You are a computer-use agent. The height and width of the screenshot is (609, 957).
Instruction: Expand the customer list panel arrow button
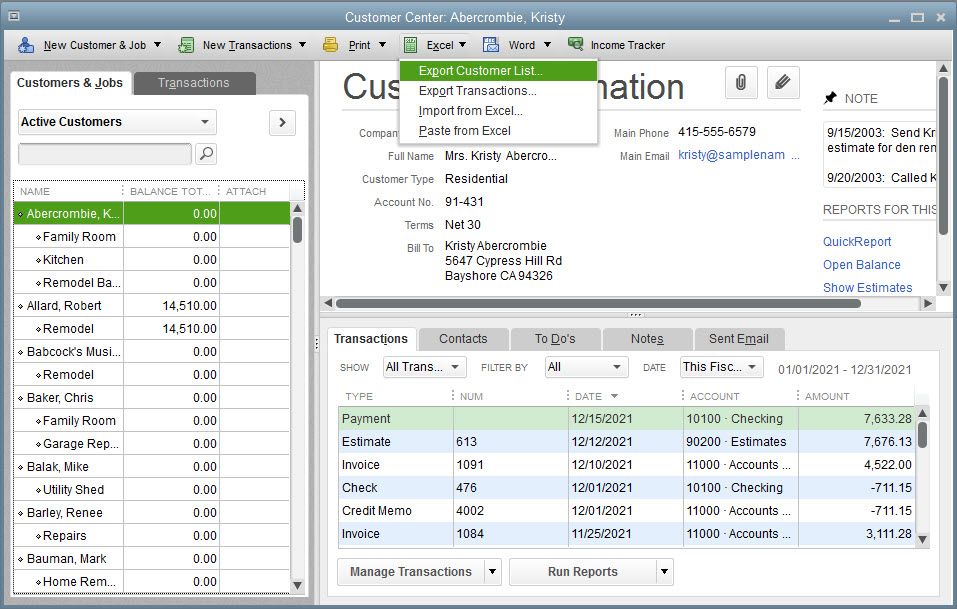(282, 122)
